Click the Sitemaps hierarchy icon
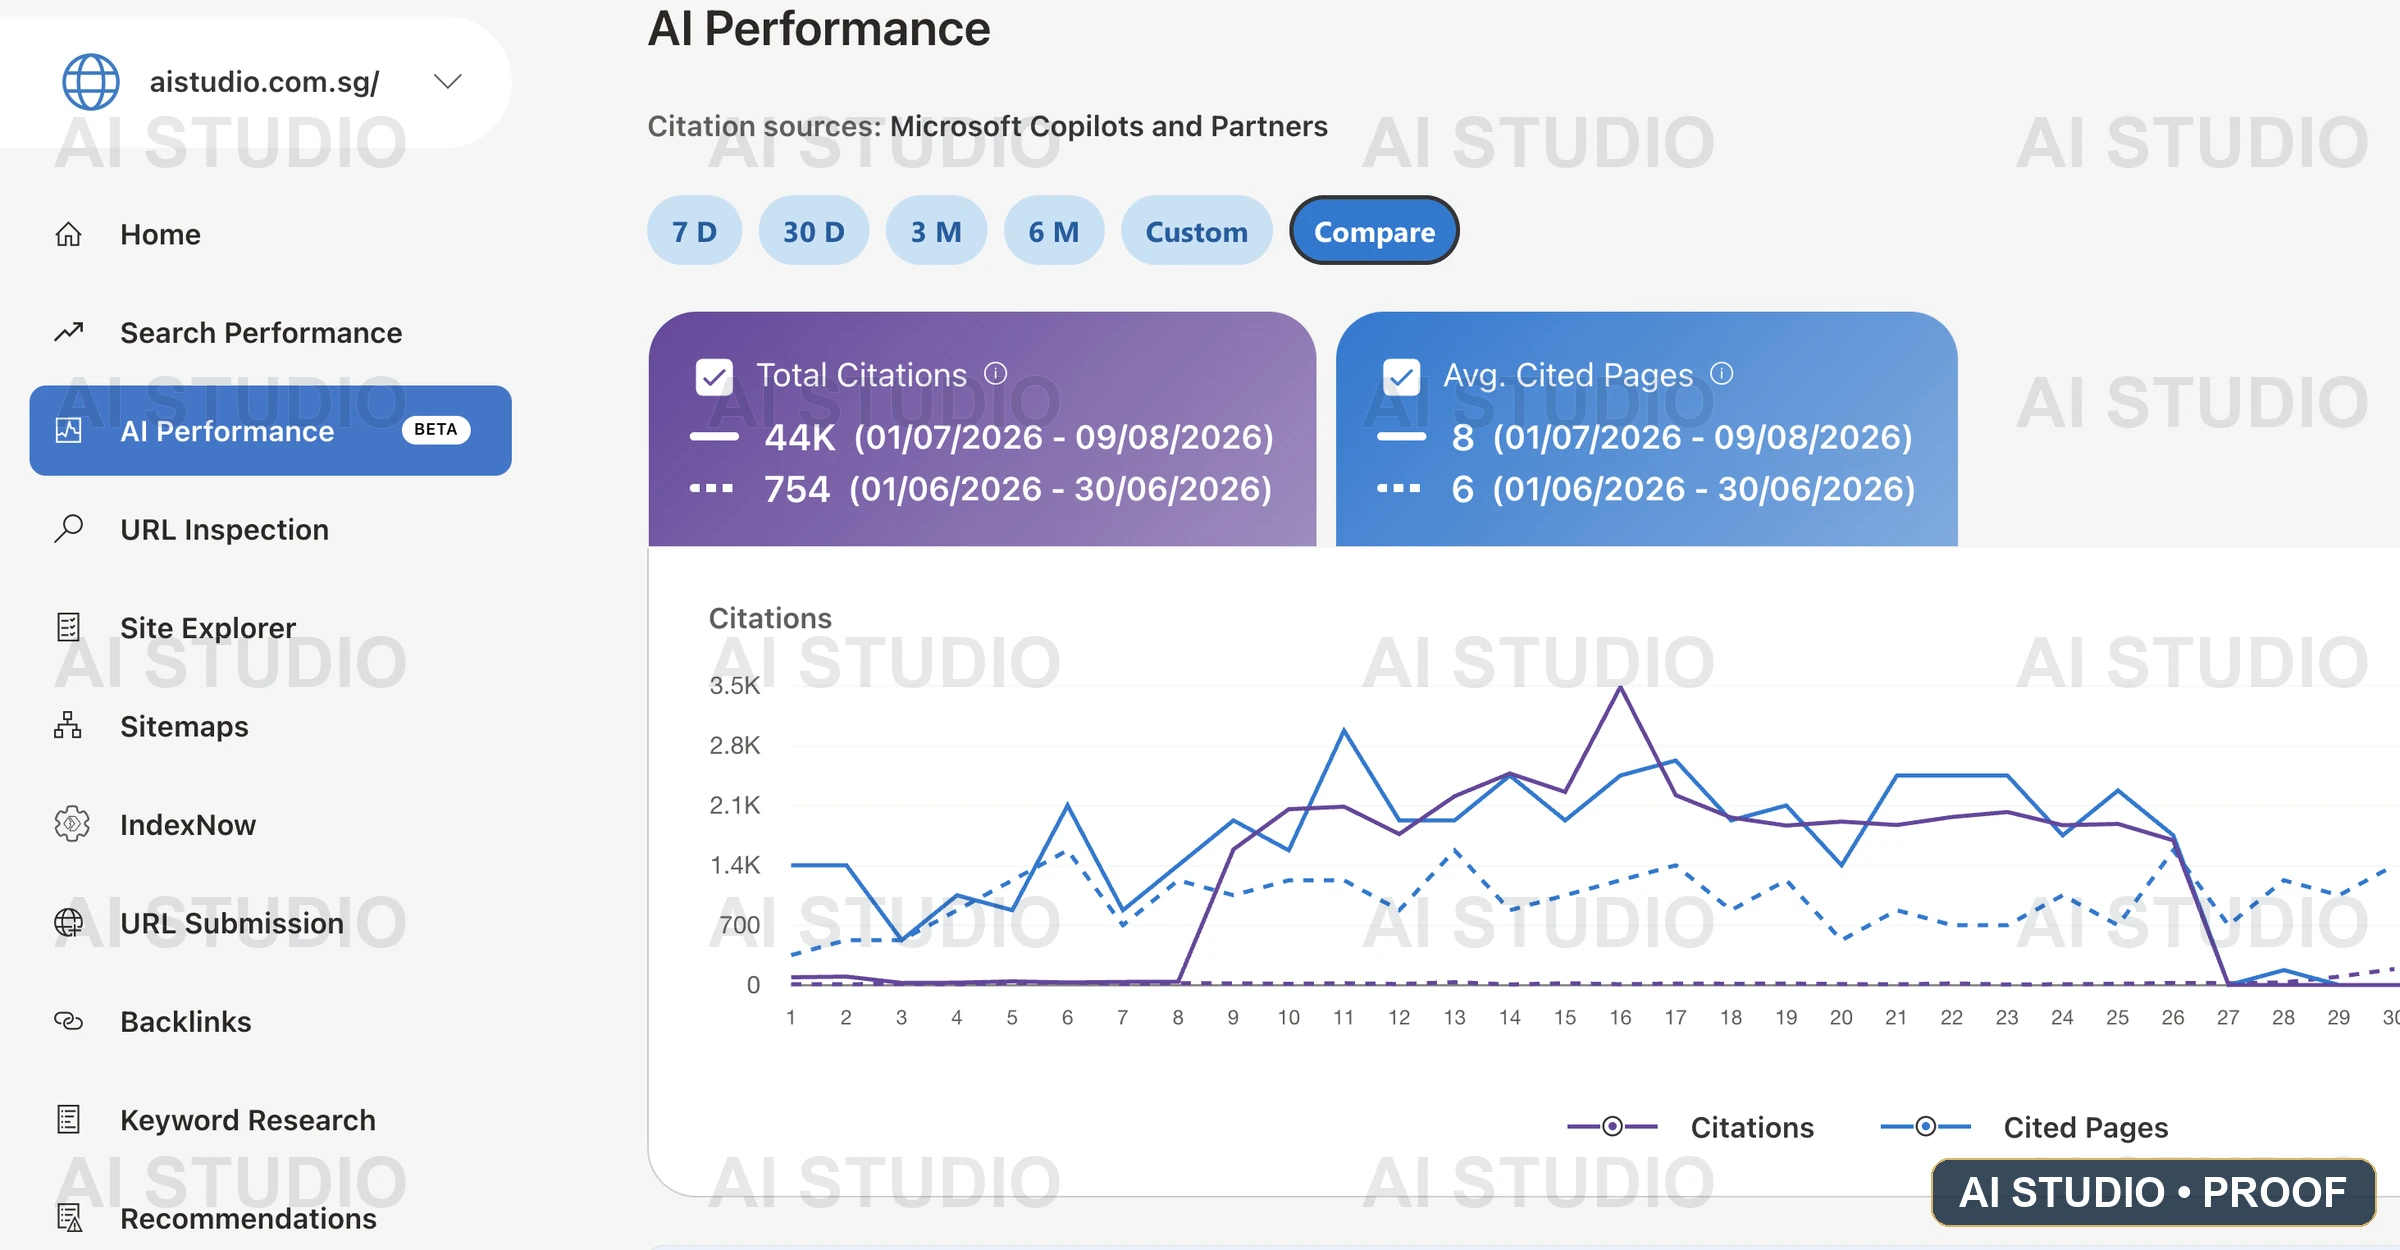The width and height of the screenshot is (2400, 1250). click(x=68, y=725)
